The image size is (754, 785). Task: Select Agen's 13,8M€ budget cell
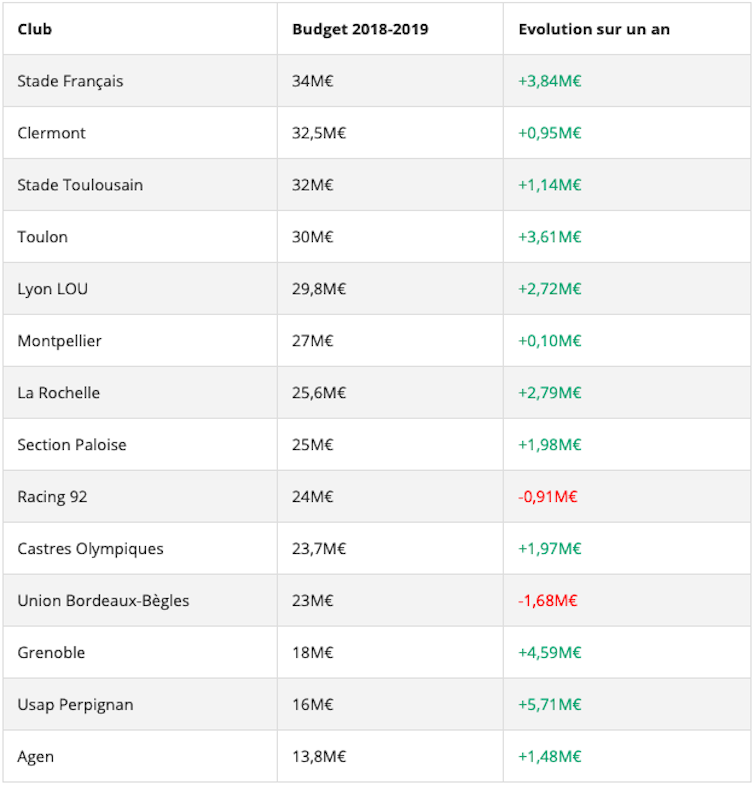[x=319, y=757]
